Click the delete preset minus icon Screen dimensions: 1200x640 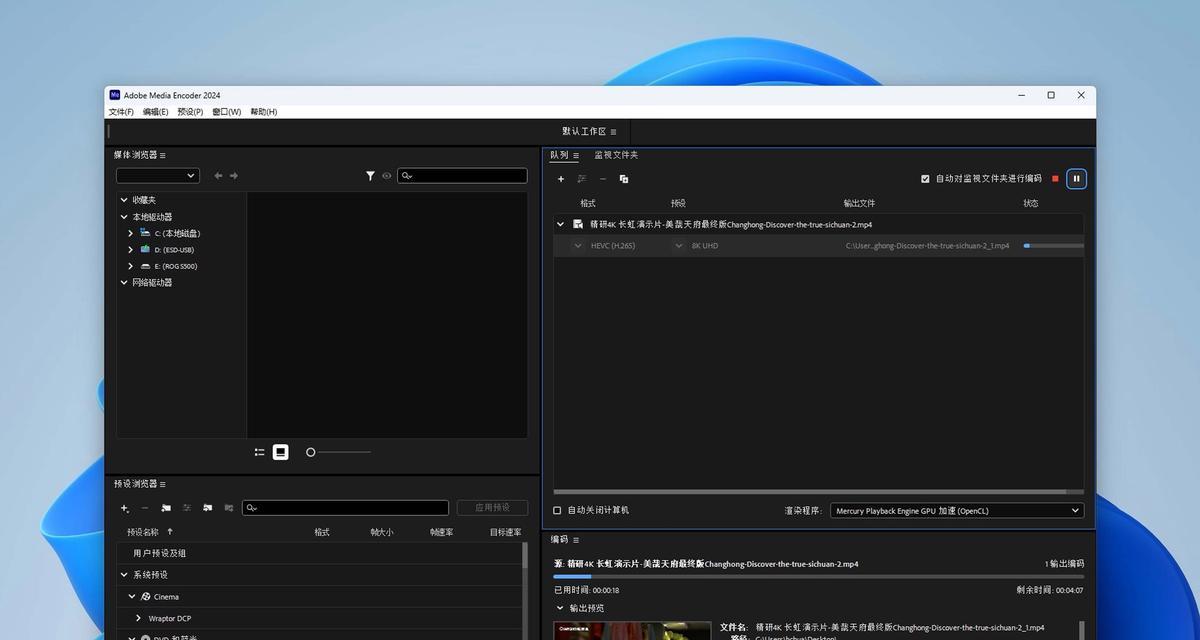pos(145,508)
